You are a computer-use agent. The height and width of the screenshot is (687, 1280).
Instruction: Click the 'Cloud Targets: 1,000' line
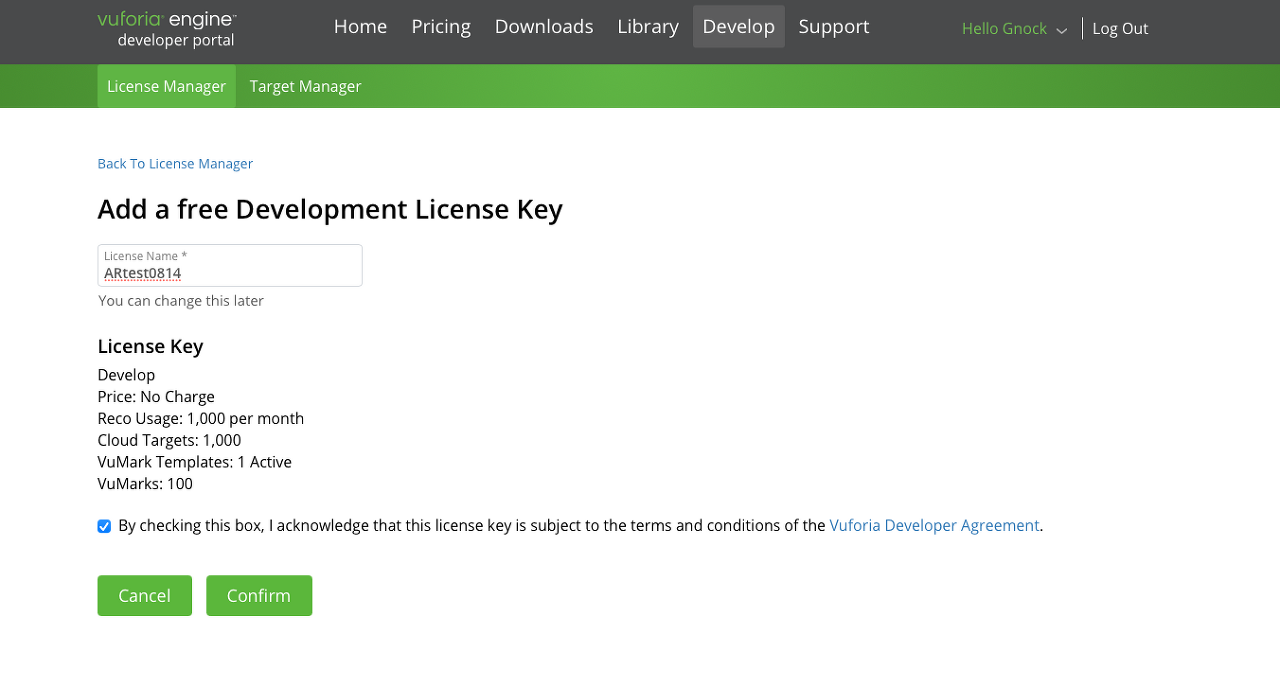tap(169, 440)
